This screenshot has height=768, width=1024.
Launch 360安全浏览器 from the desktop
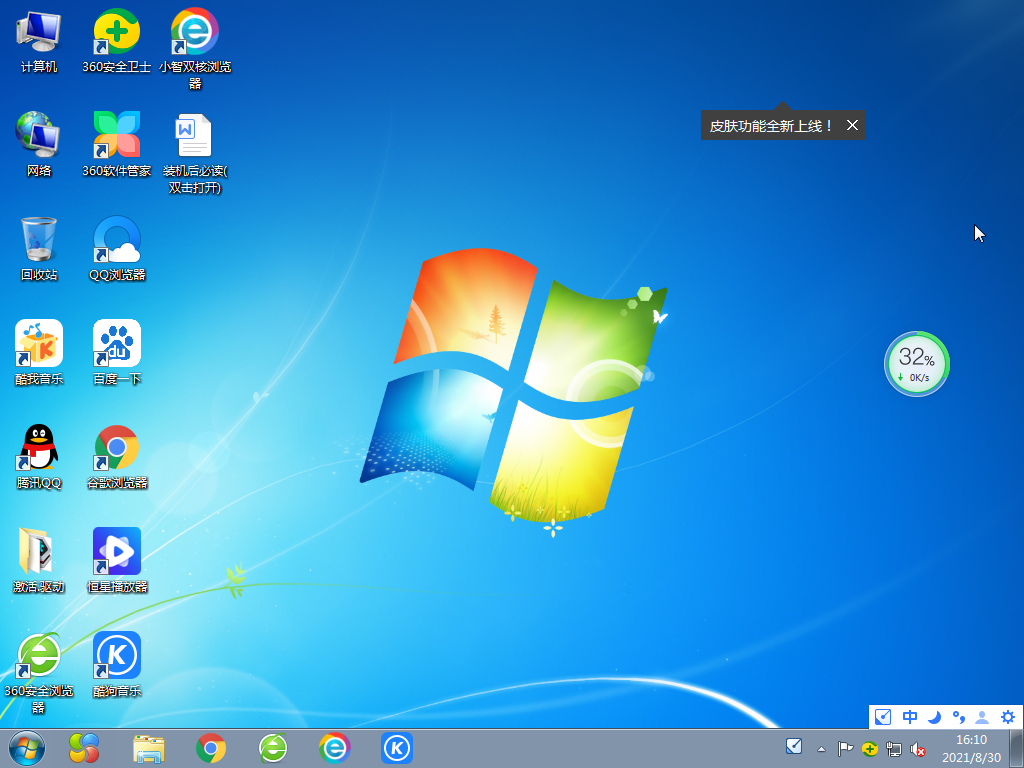tap(38, 655)
